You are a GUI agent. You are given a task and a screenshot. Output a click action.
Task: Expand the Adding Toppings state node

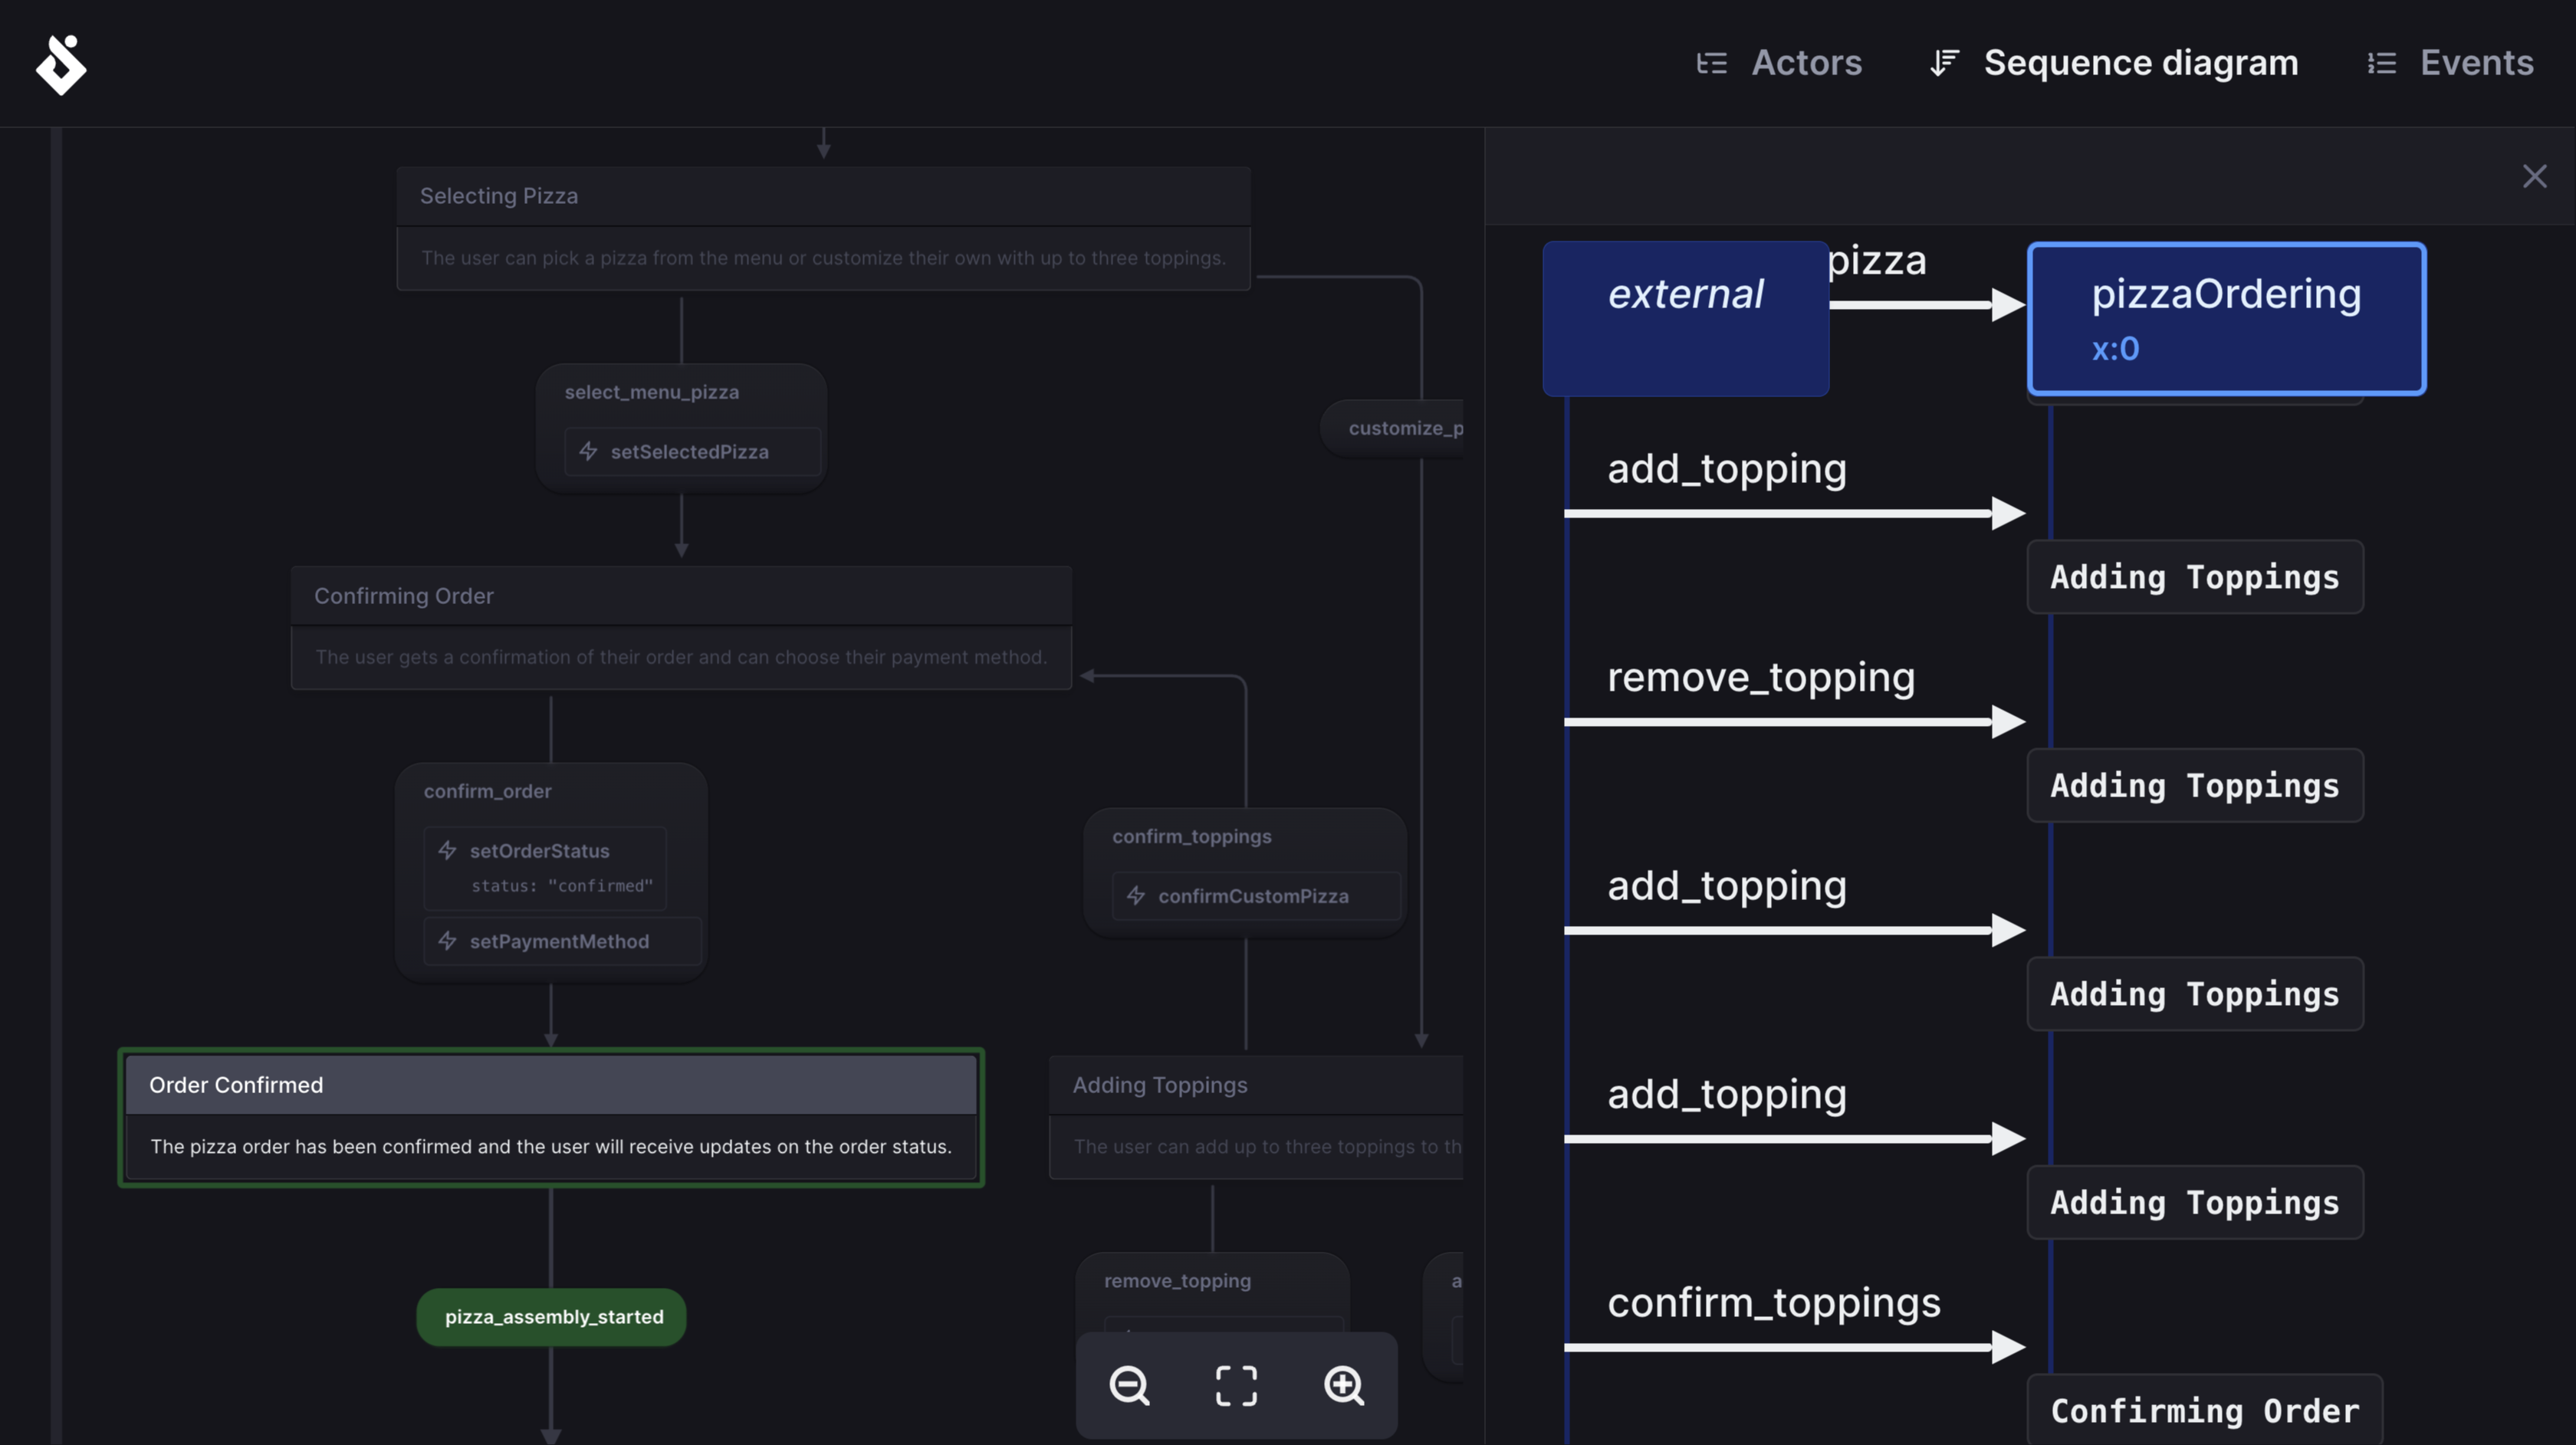tap(1159, 1084)
